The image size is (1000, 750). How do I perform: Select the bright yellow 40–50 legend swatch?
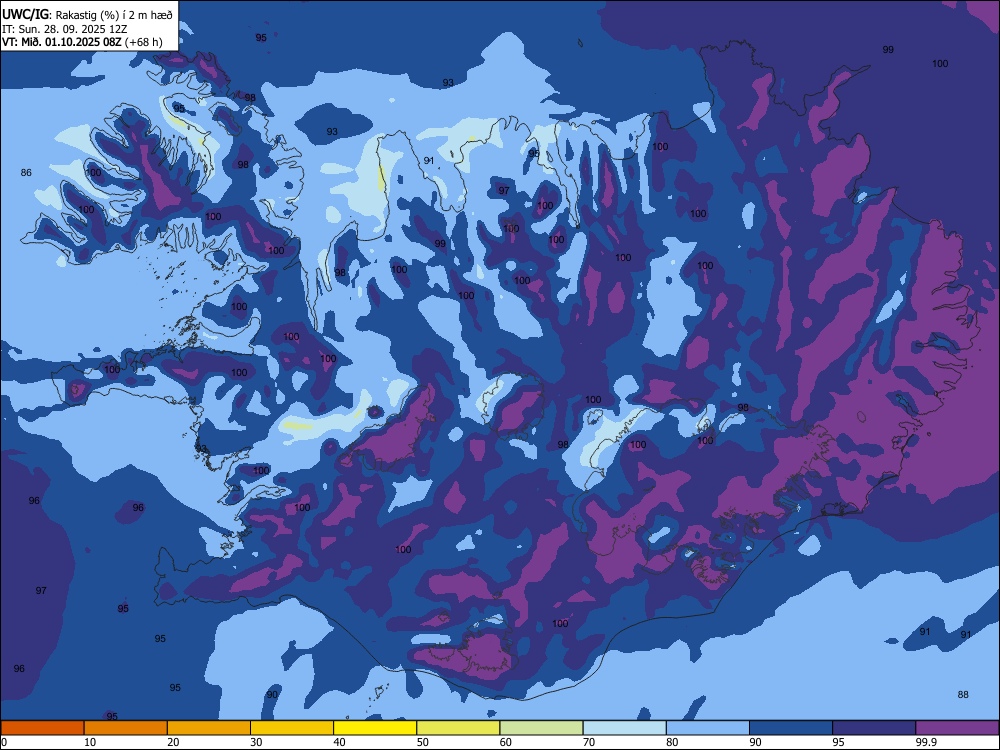[375, 728]
